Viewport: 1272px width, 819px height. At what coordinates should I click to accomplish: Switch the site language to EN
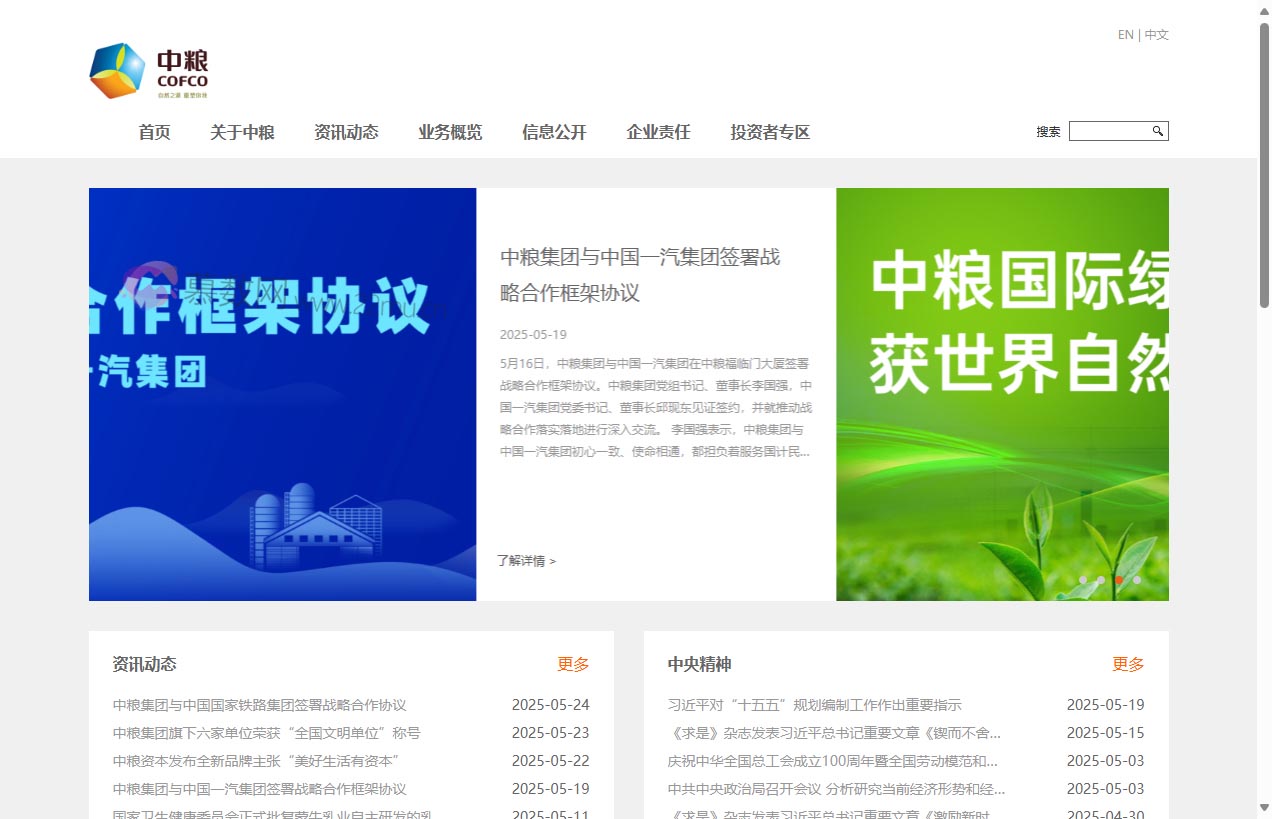pos(1124,34)
